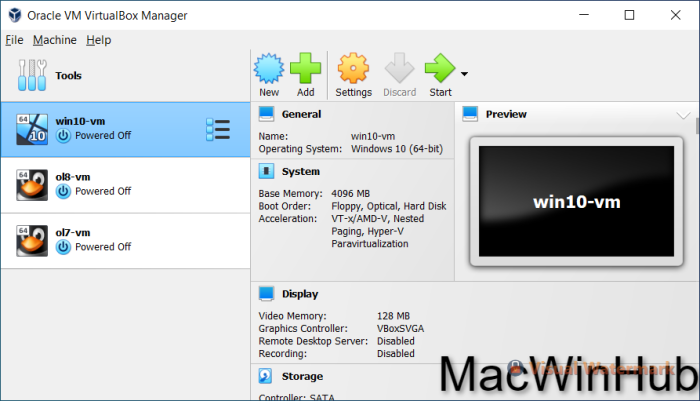This screenshot has height=401, width=700.
Task: Click the ol7-vm penguin icon
Action: click(x=32, y=241)
